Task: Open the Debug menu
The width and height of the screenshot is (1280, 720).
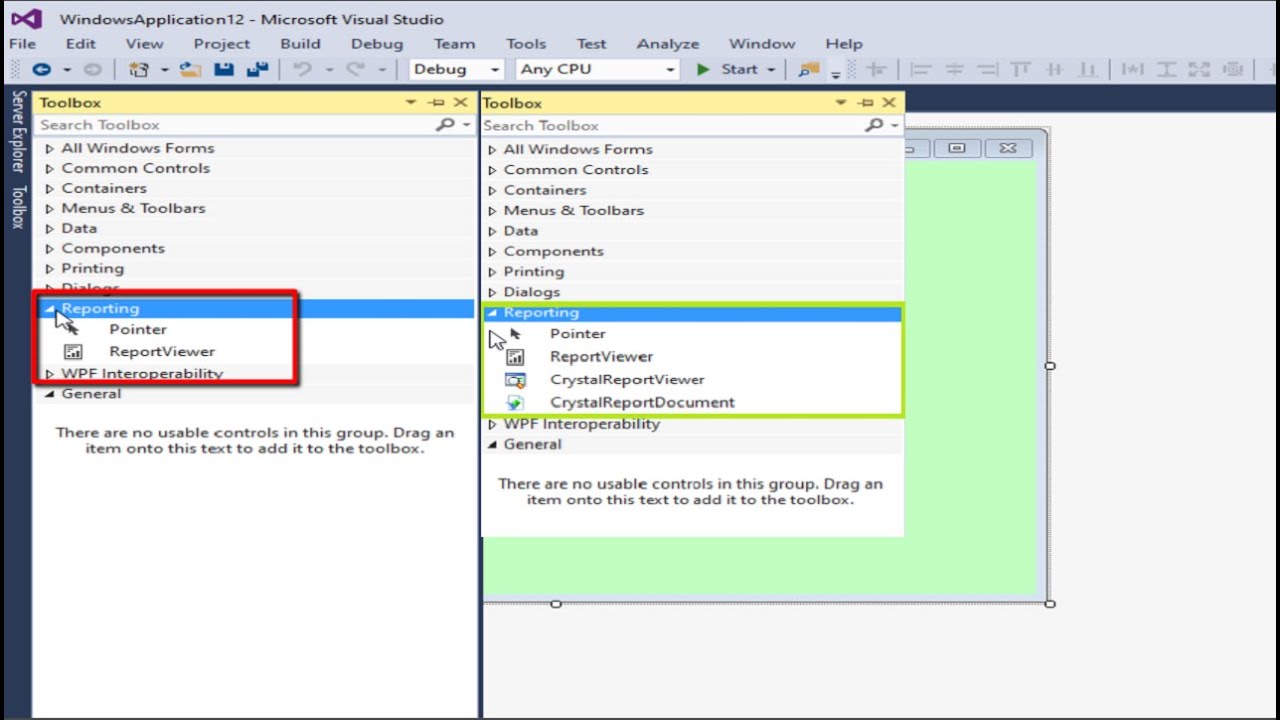Action: tap(377, 43)
